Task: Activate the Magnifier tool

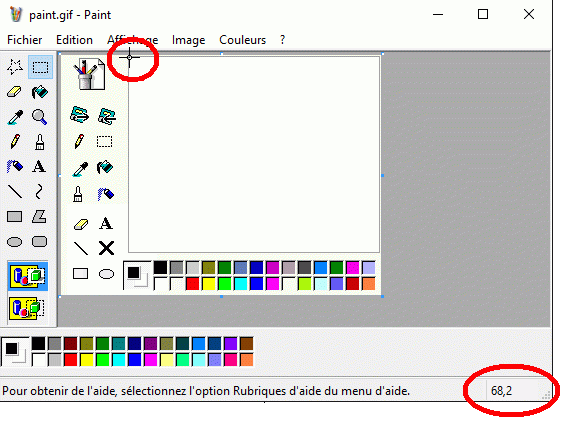Action: coord(40,117)
